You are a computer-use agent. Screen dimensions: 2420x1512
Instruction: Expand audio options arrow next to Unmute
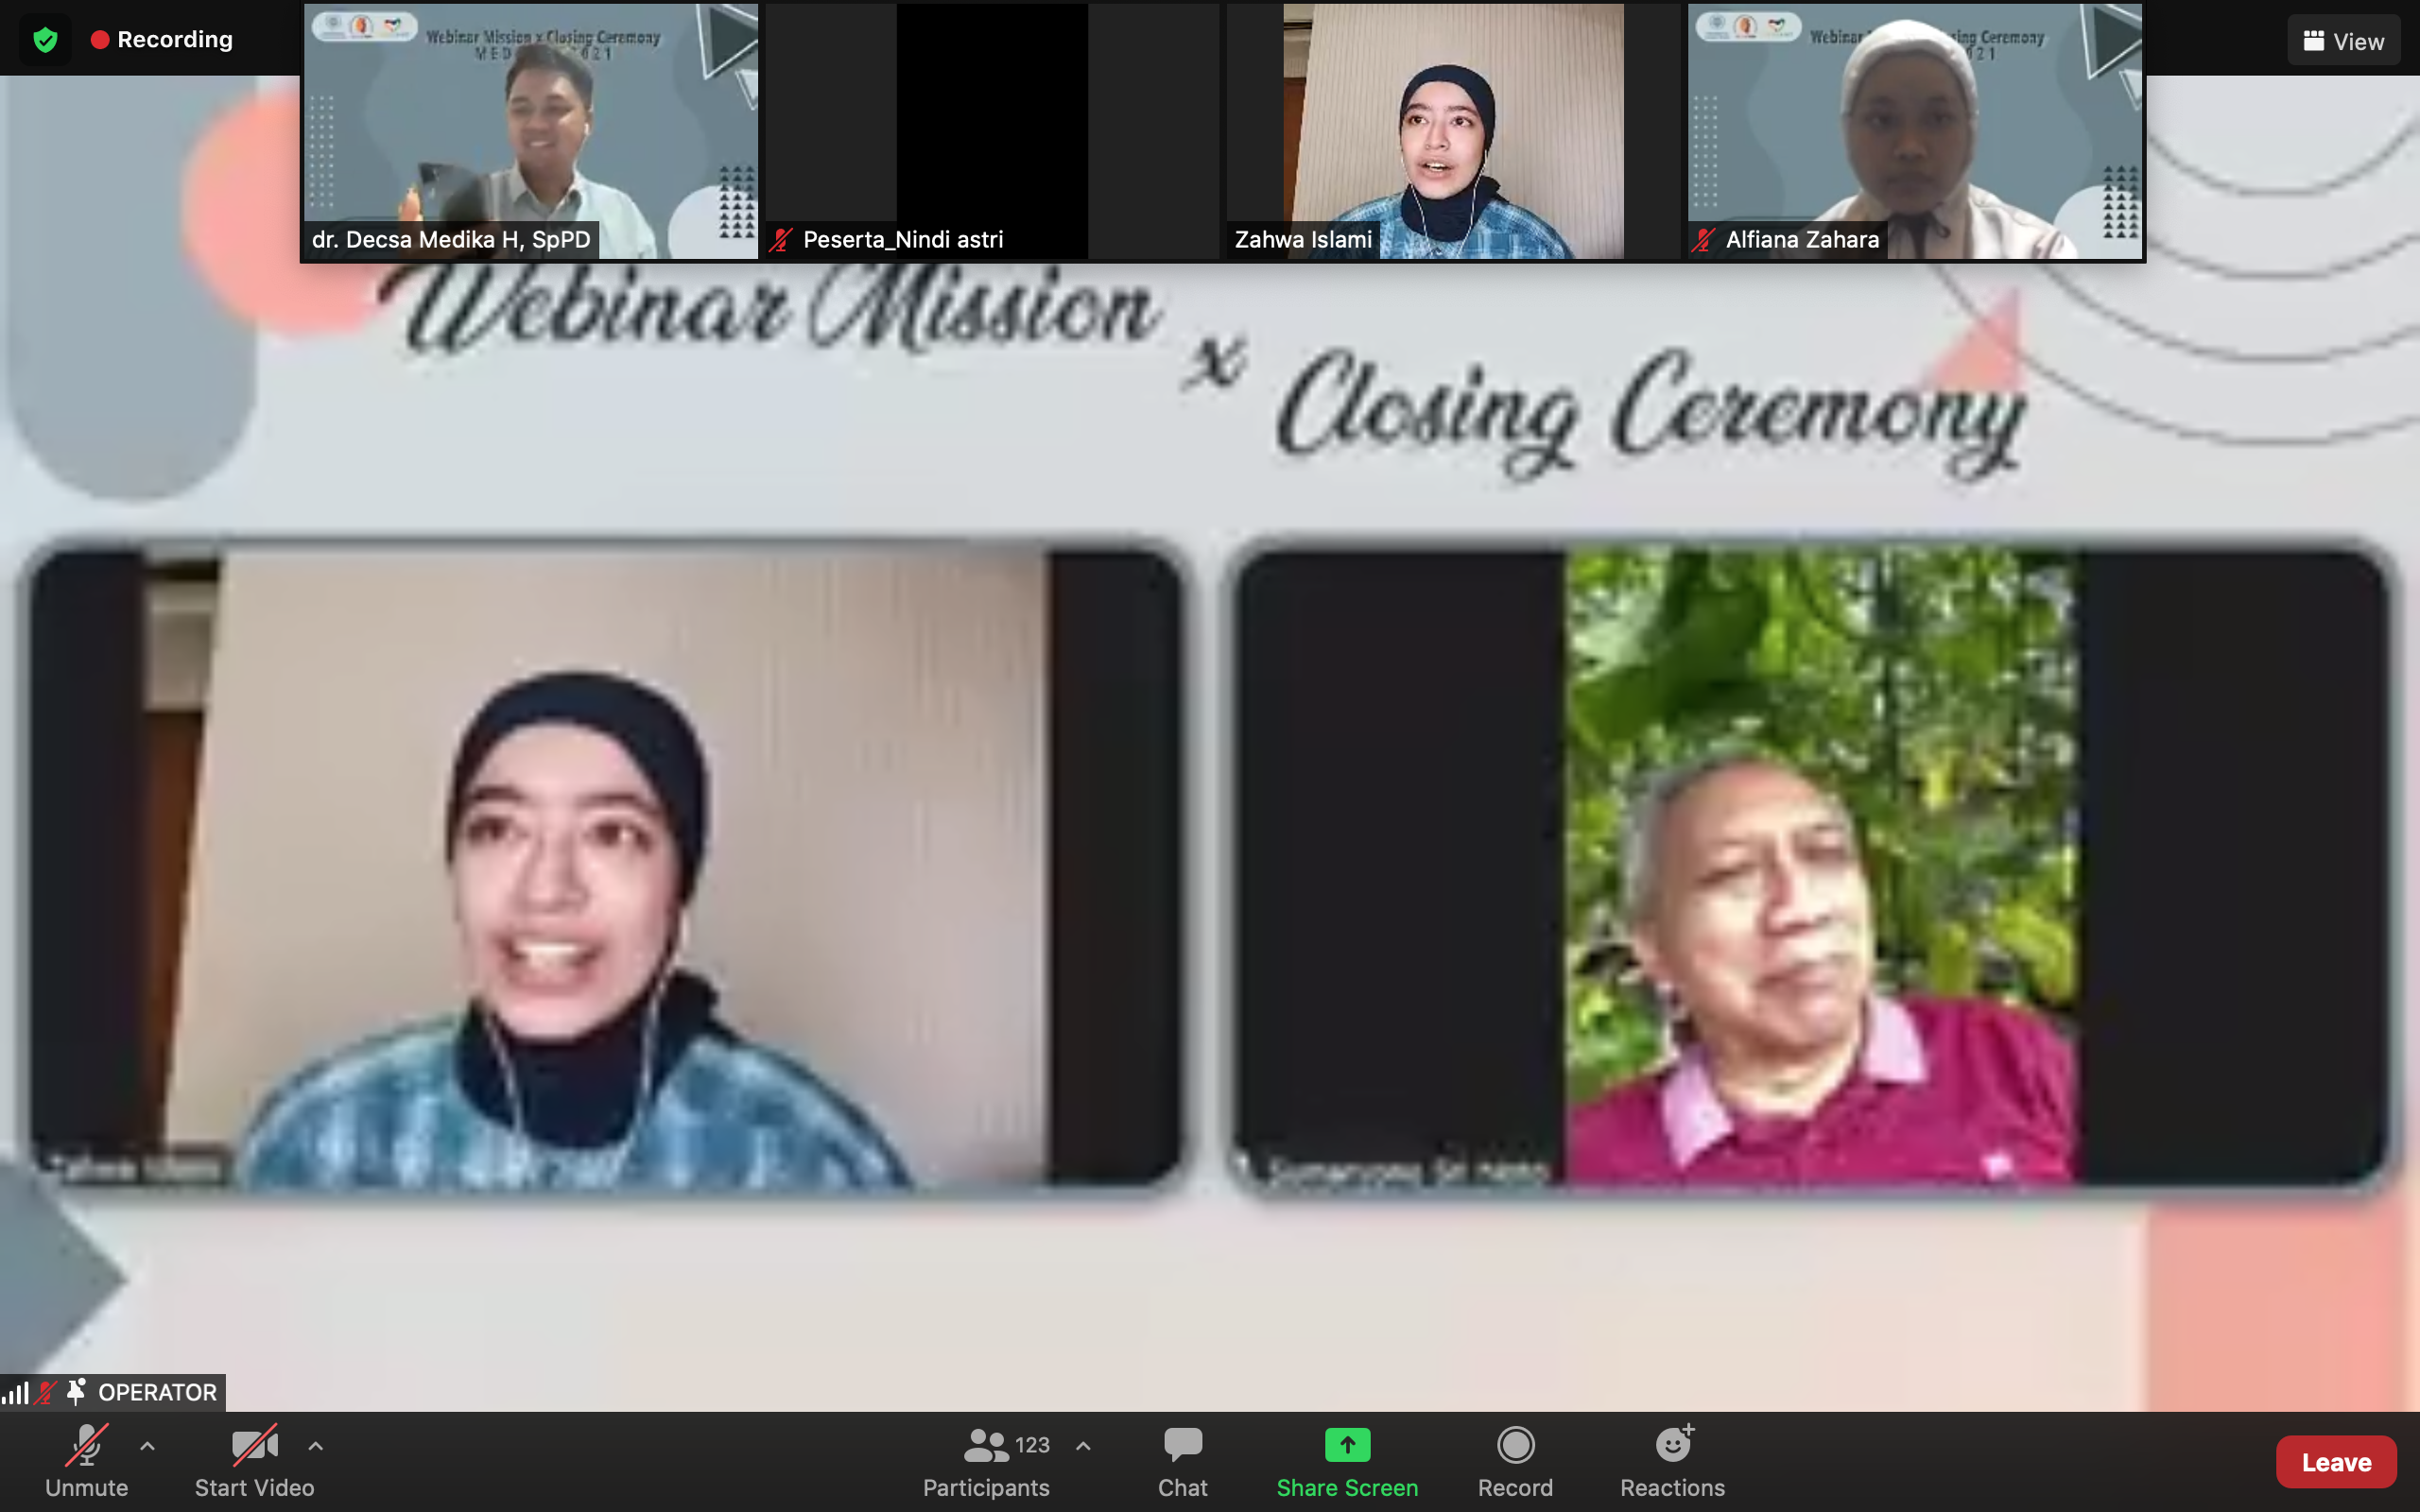point(147,1445)
